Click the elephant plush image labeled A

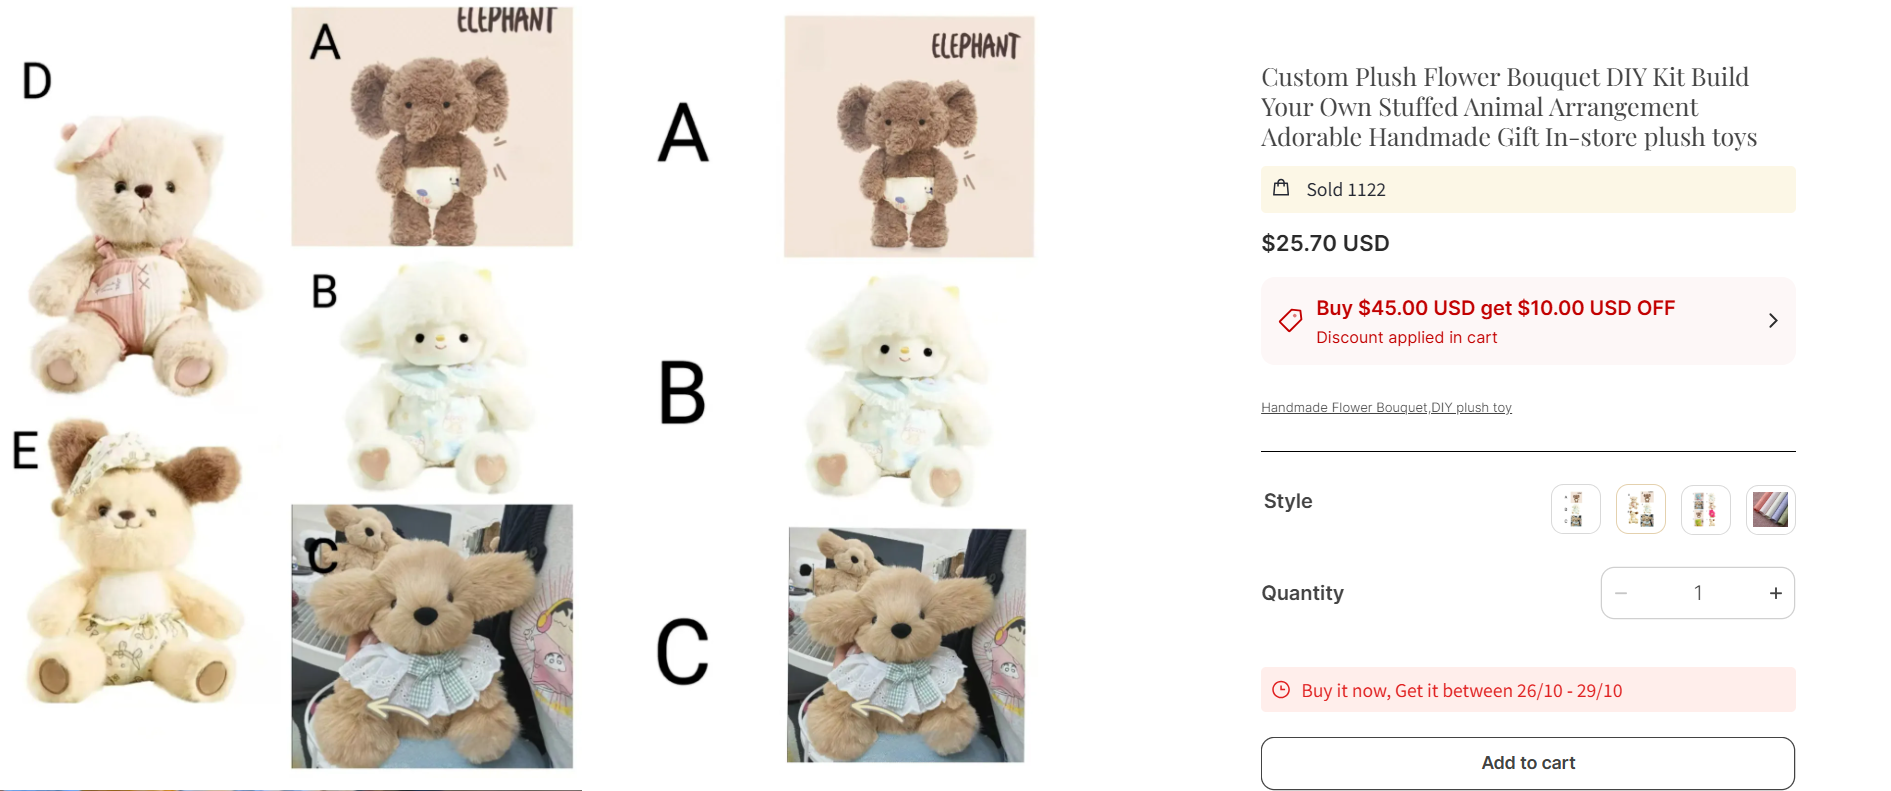coord(909,137)
